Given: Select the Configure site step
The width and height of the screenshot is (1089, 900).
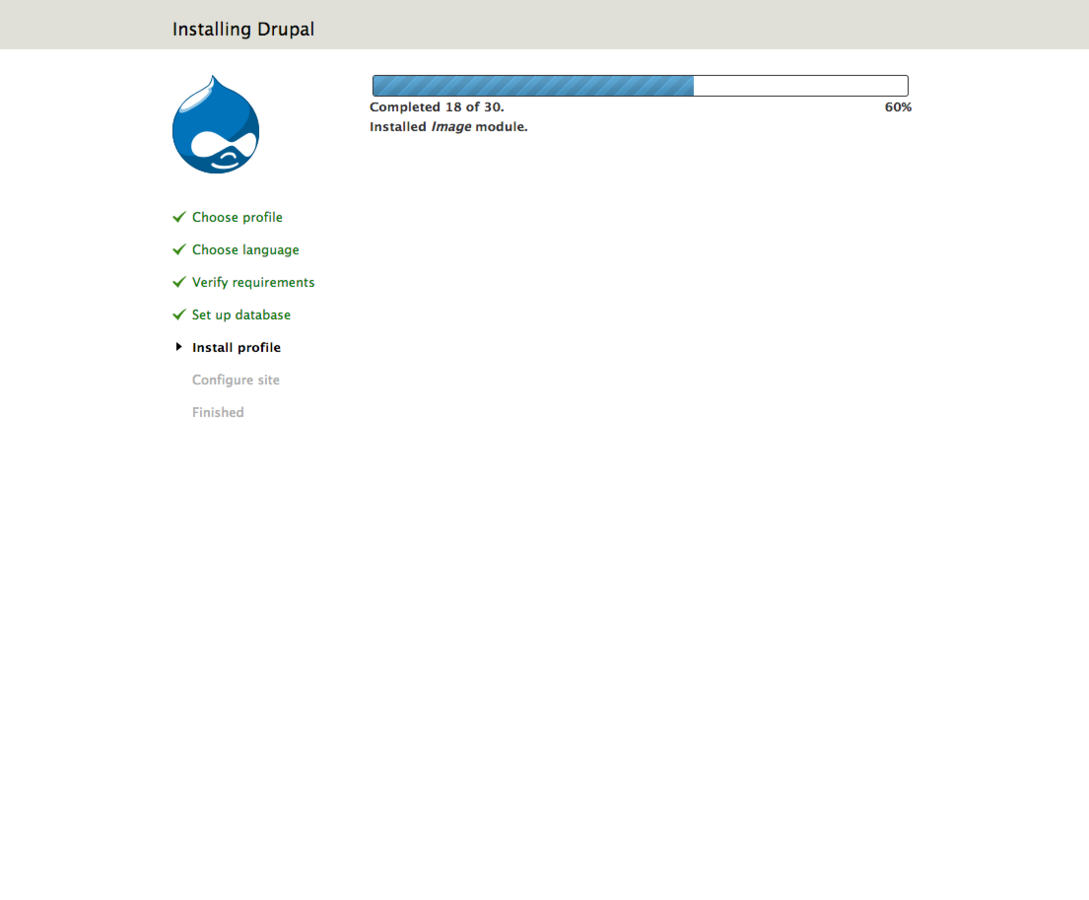Looking at the screenshot, I should pyautogui.click(x=236, y=380).
